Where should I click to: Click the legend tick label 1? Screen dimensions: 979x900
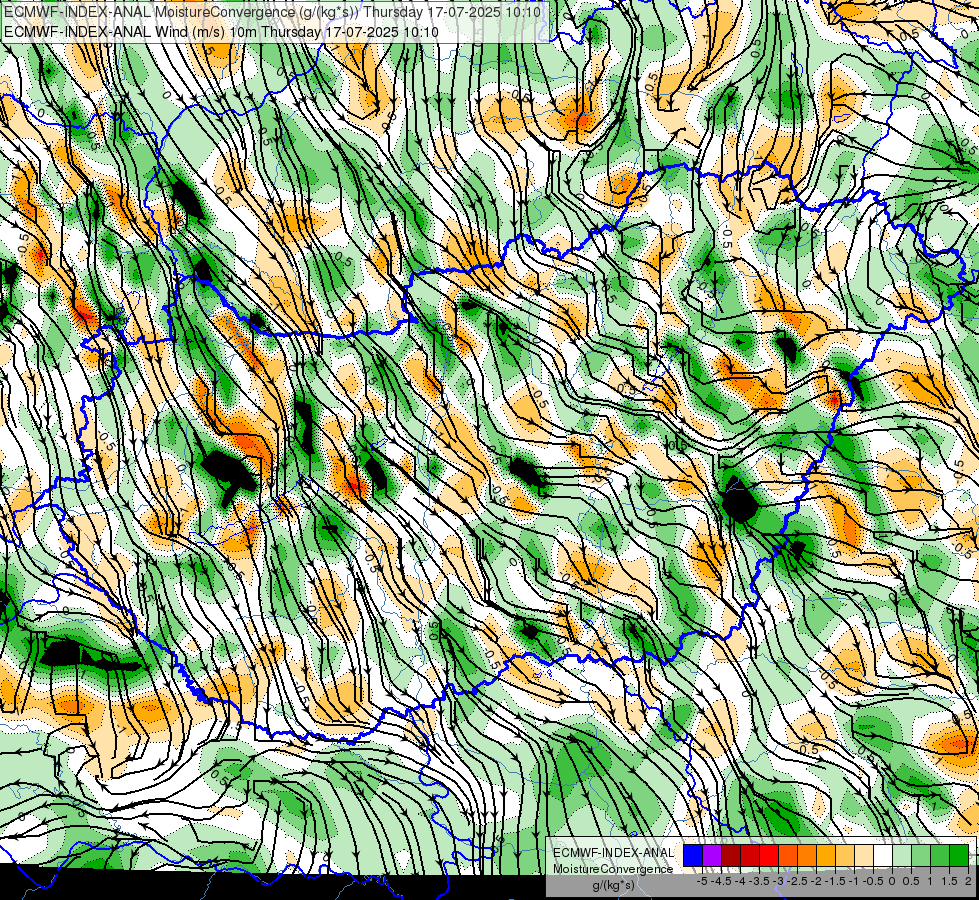(x=930, y=881)
